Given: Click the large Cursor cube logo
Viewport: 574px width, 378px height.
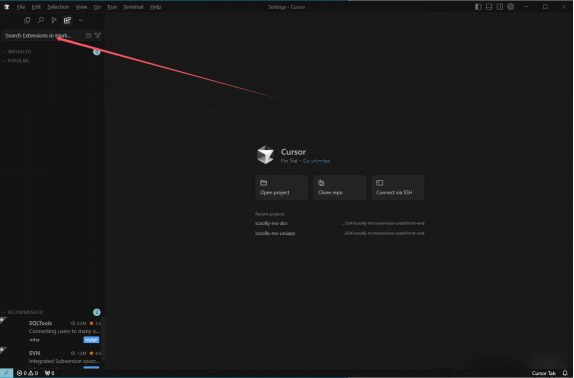Looking at the screenshot, I should coord(265,155).
